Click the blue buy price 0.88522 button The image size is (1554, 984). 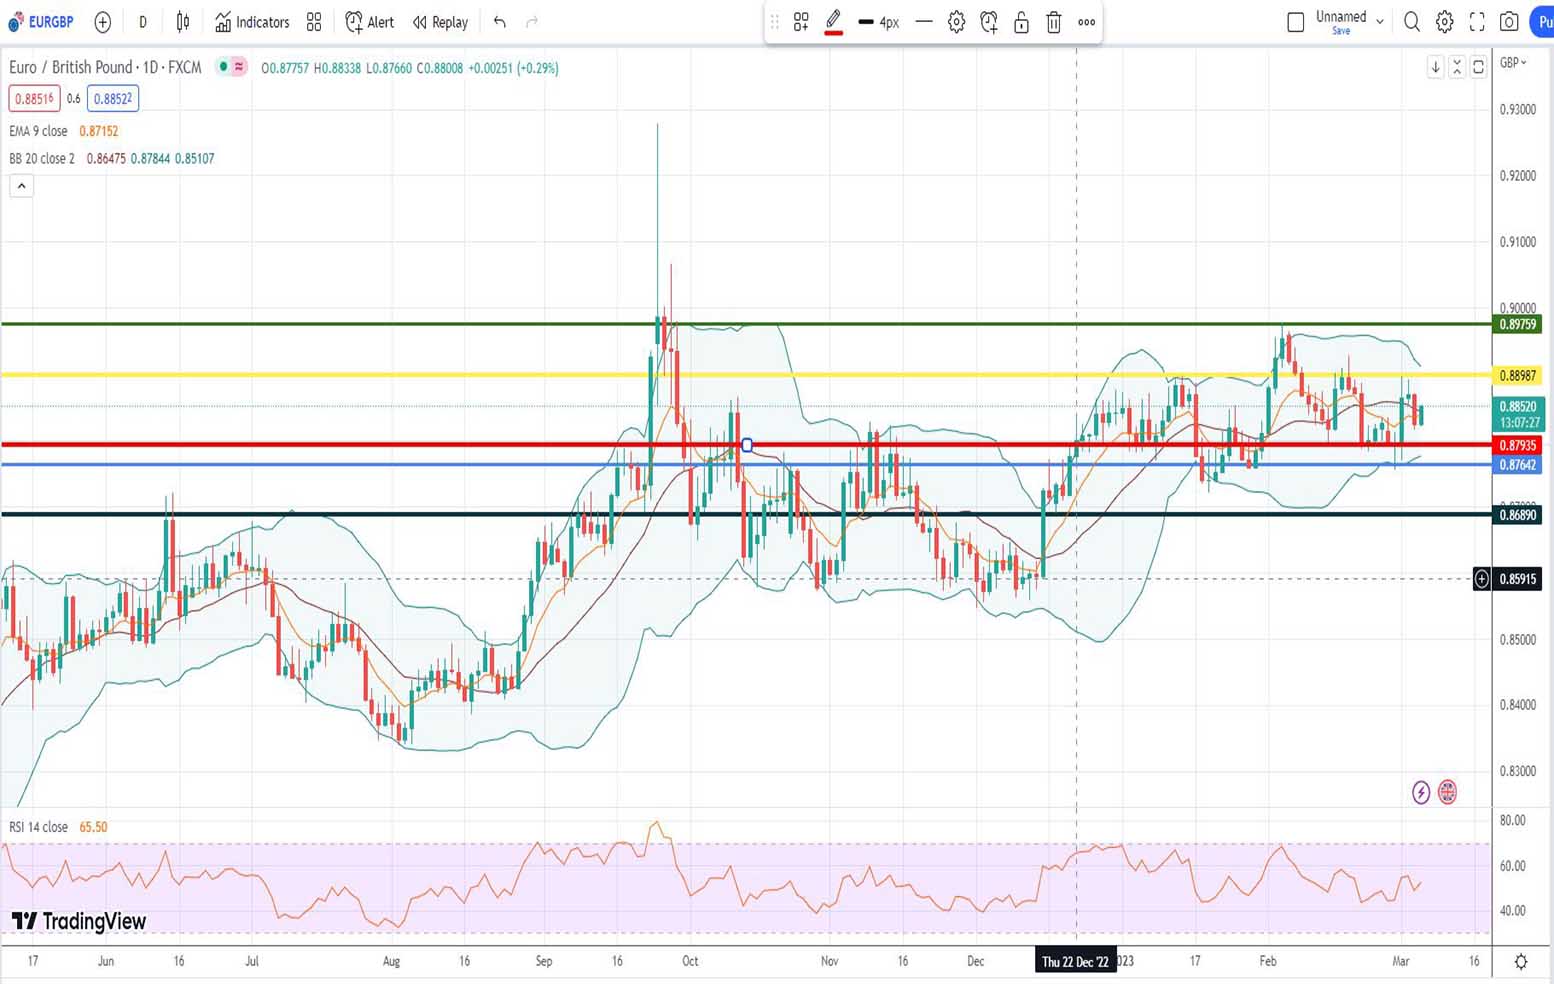[113, 98]
